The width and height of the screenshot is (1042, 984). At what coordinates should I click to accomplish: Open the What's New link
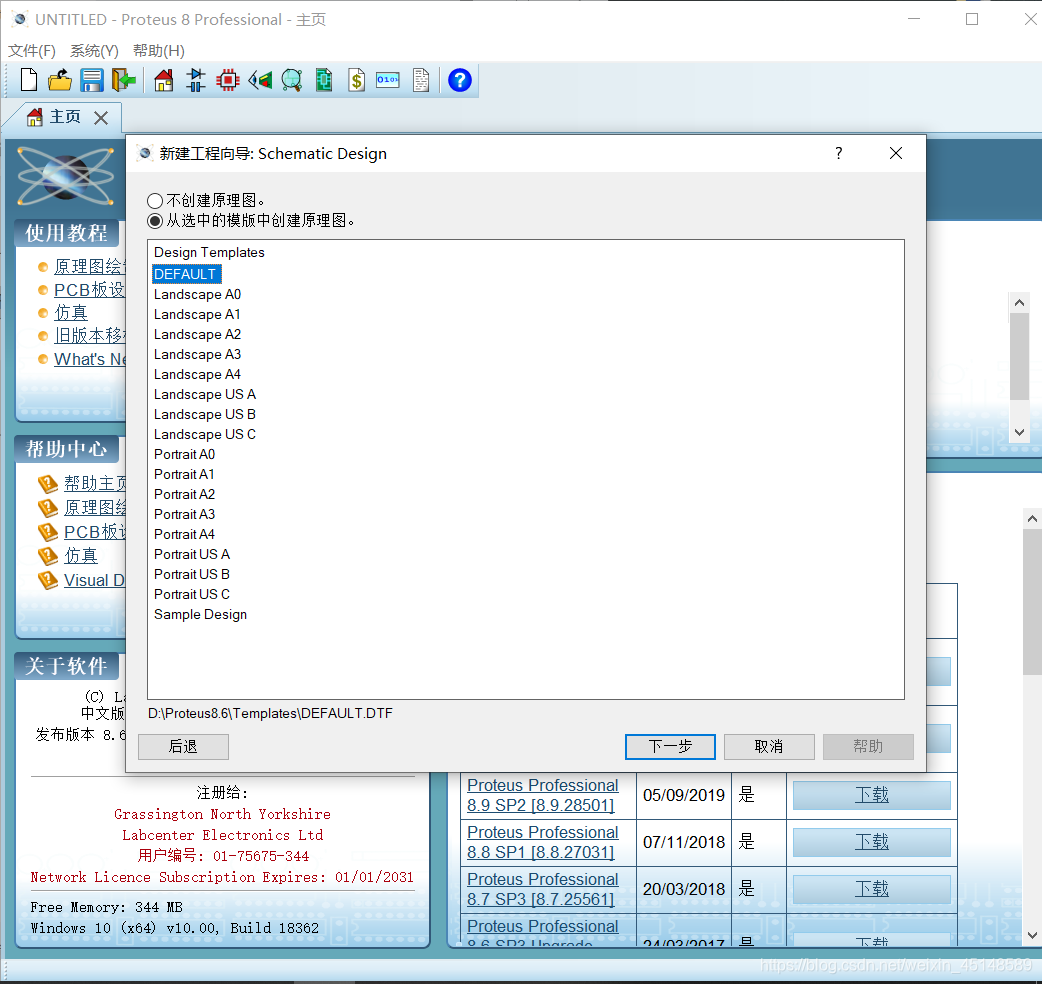pos(90,359)
